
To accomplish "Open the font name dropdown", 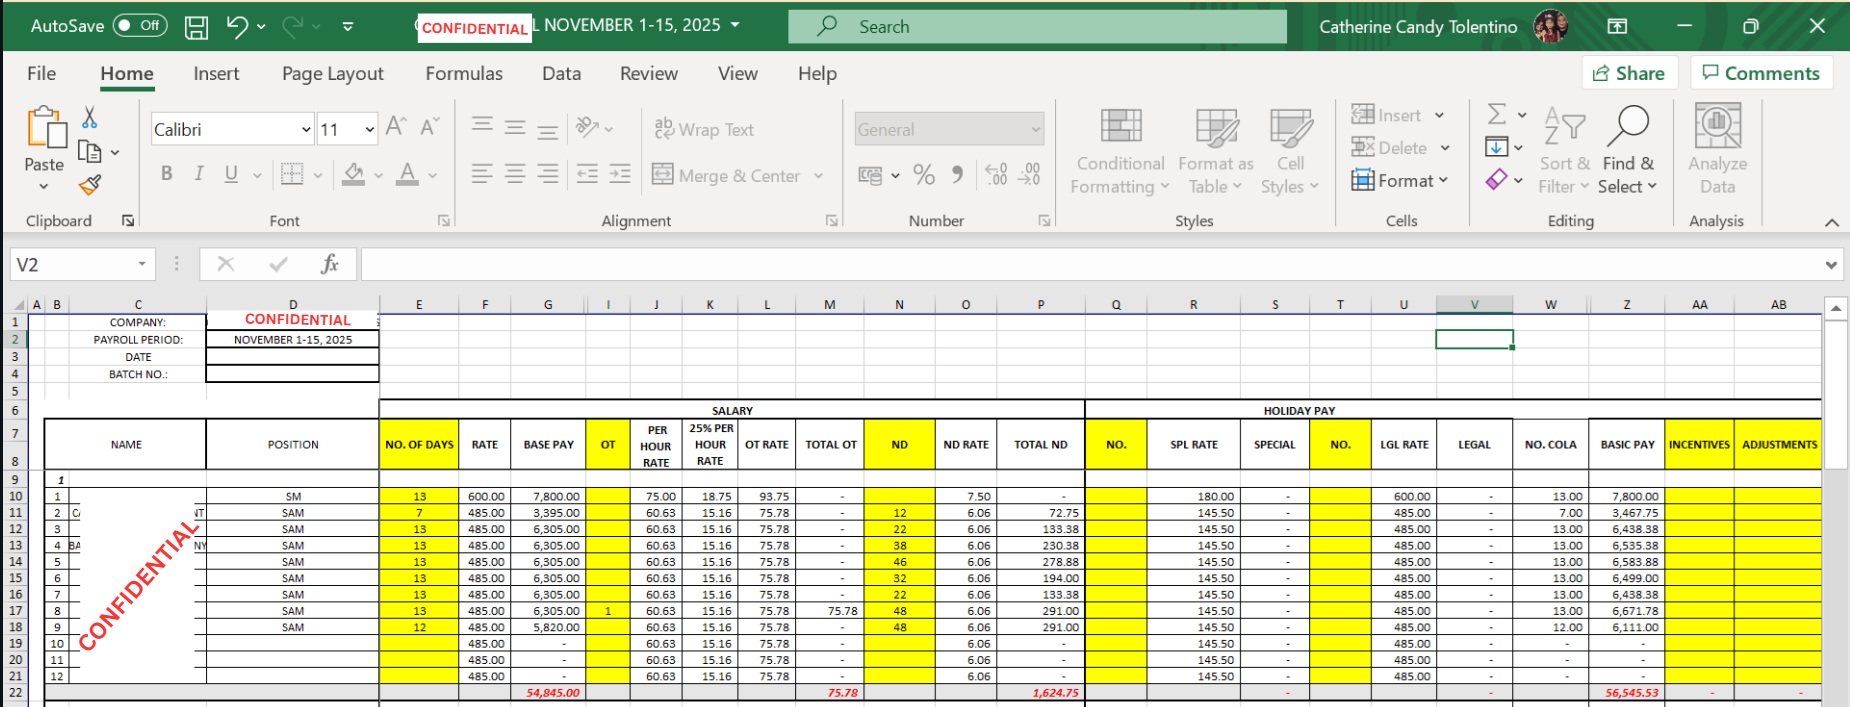I will click(x=306, y=129).
